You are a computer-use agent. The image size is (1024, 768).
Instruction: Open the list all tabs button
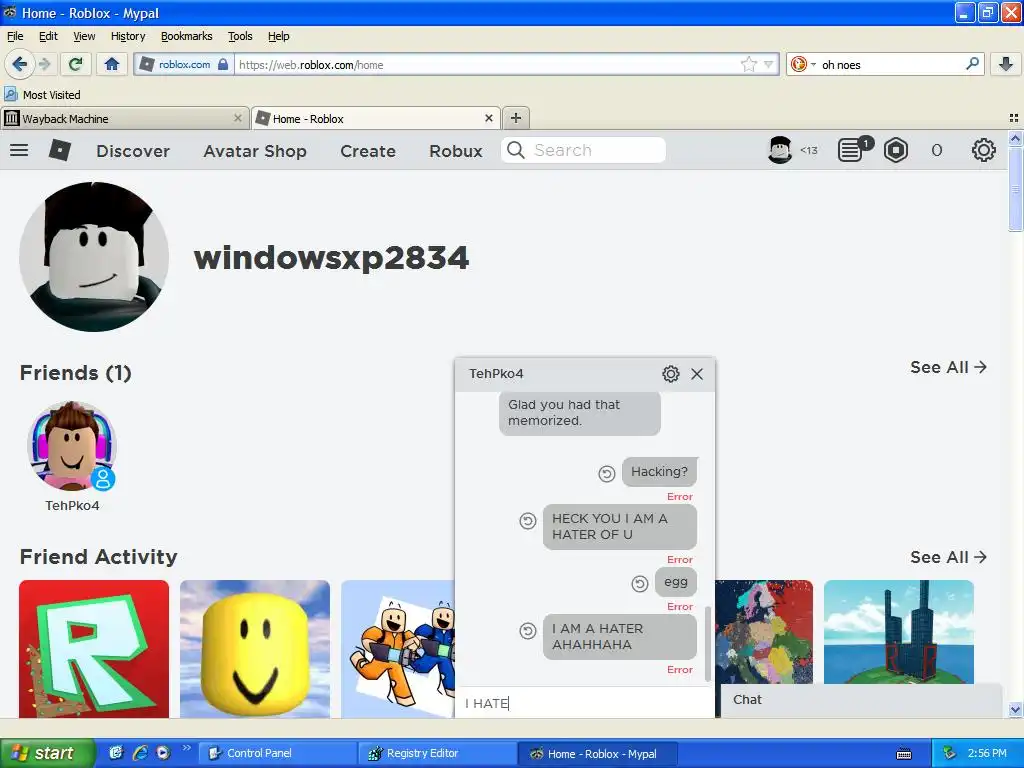coord(1014,118)
